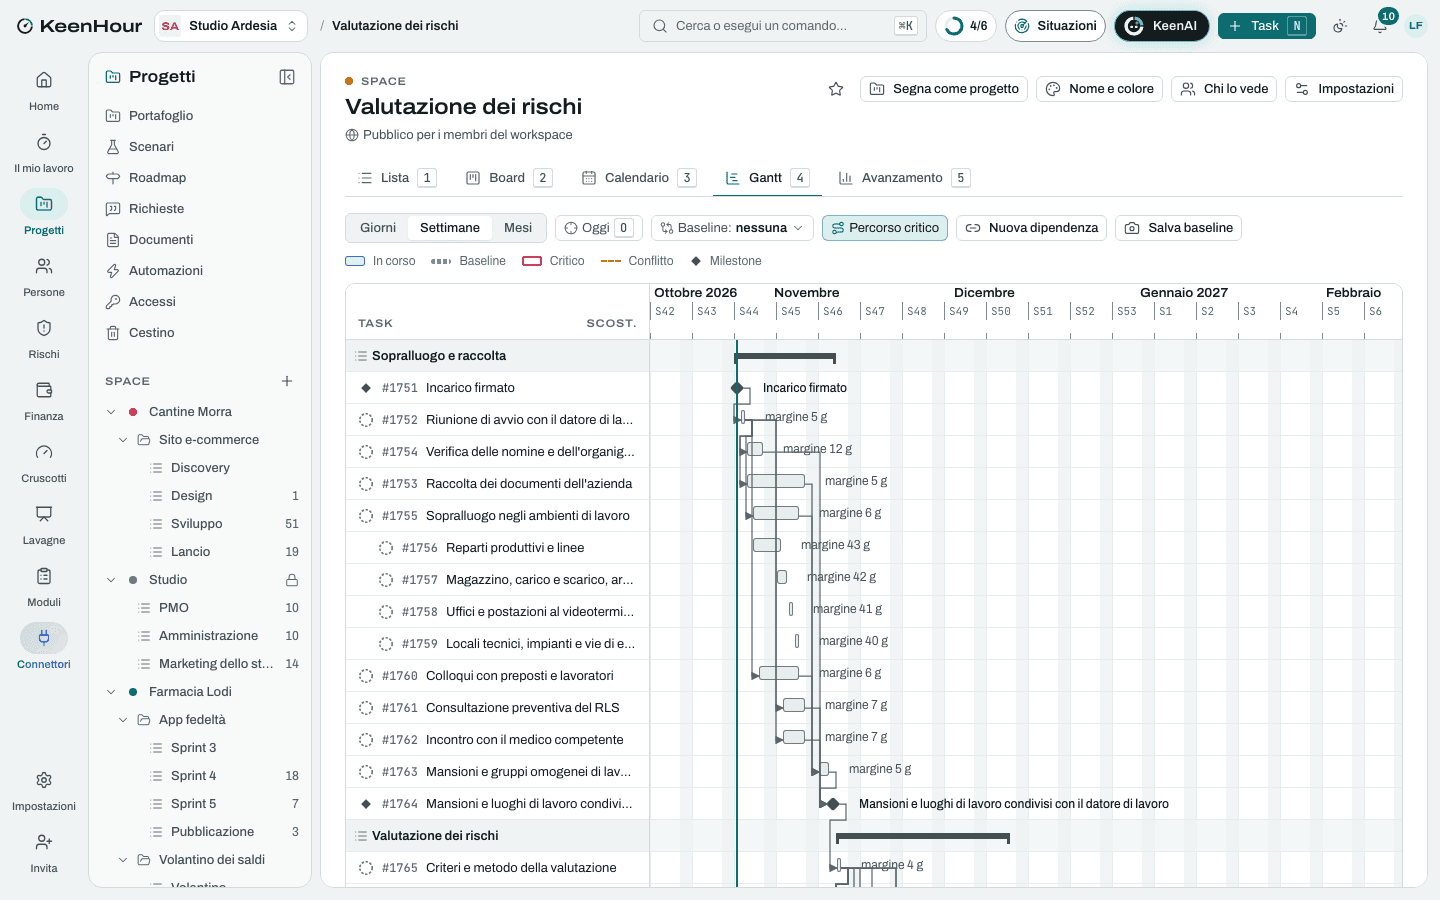Switch to the Calendario tab
Image resolution: width=1440 pixels, height=900 pixels.
click(x=638, y=178)
